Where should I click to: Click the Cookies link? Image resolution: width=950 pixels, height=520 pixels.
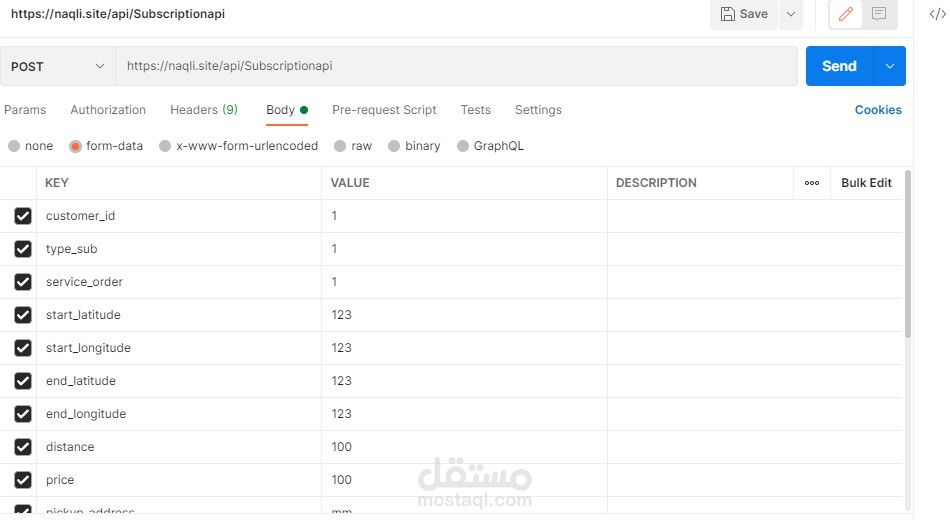[878, 110]
